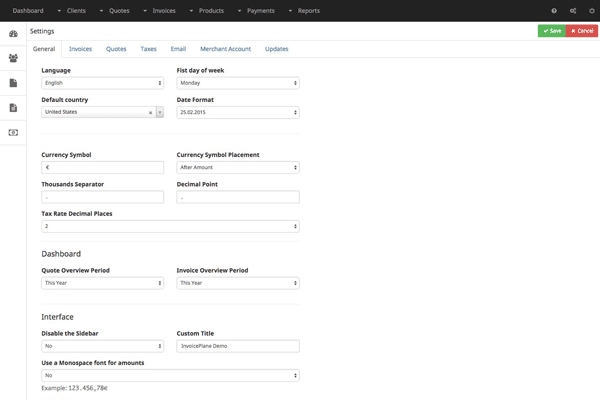Click the red Cancel button
Image resolution: width=600 pixels, height=400 pixels.
pyautogui.click(x=582, y=31)
